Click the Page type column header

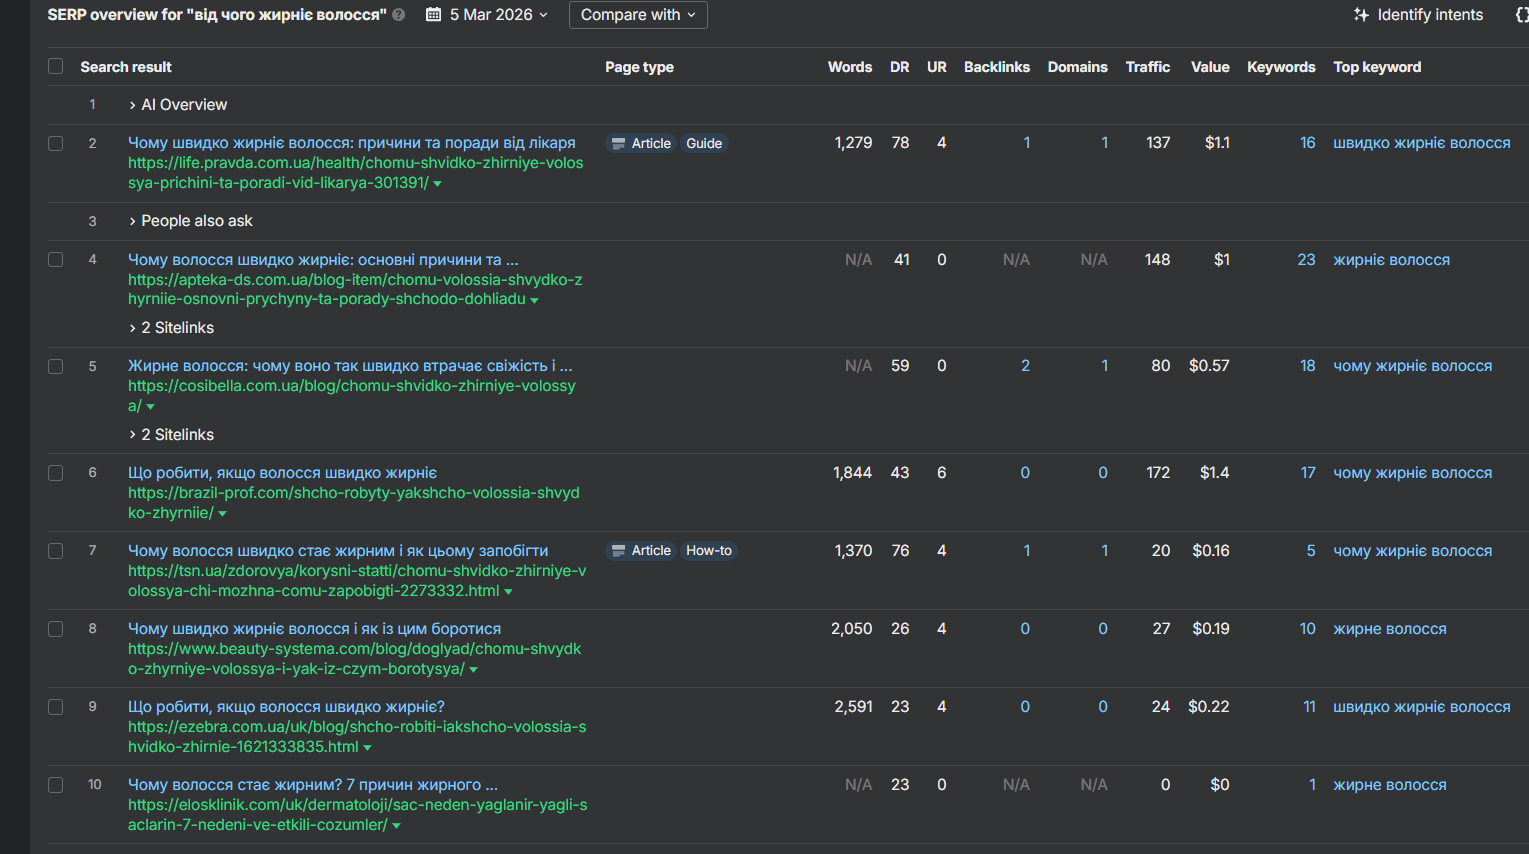point(639,67)
